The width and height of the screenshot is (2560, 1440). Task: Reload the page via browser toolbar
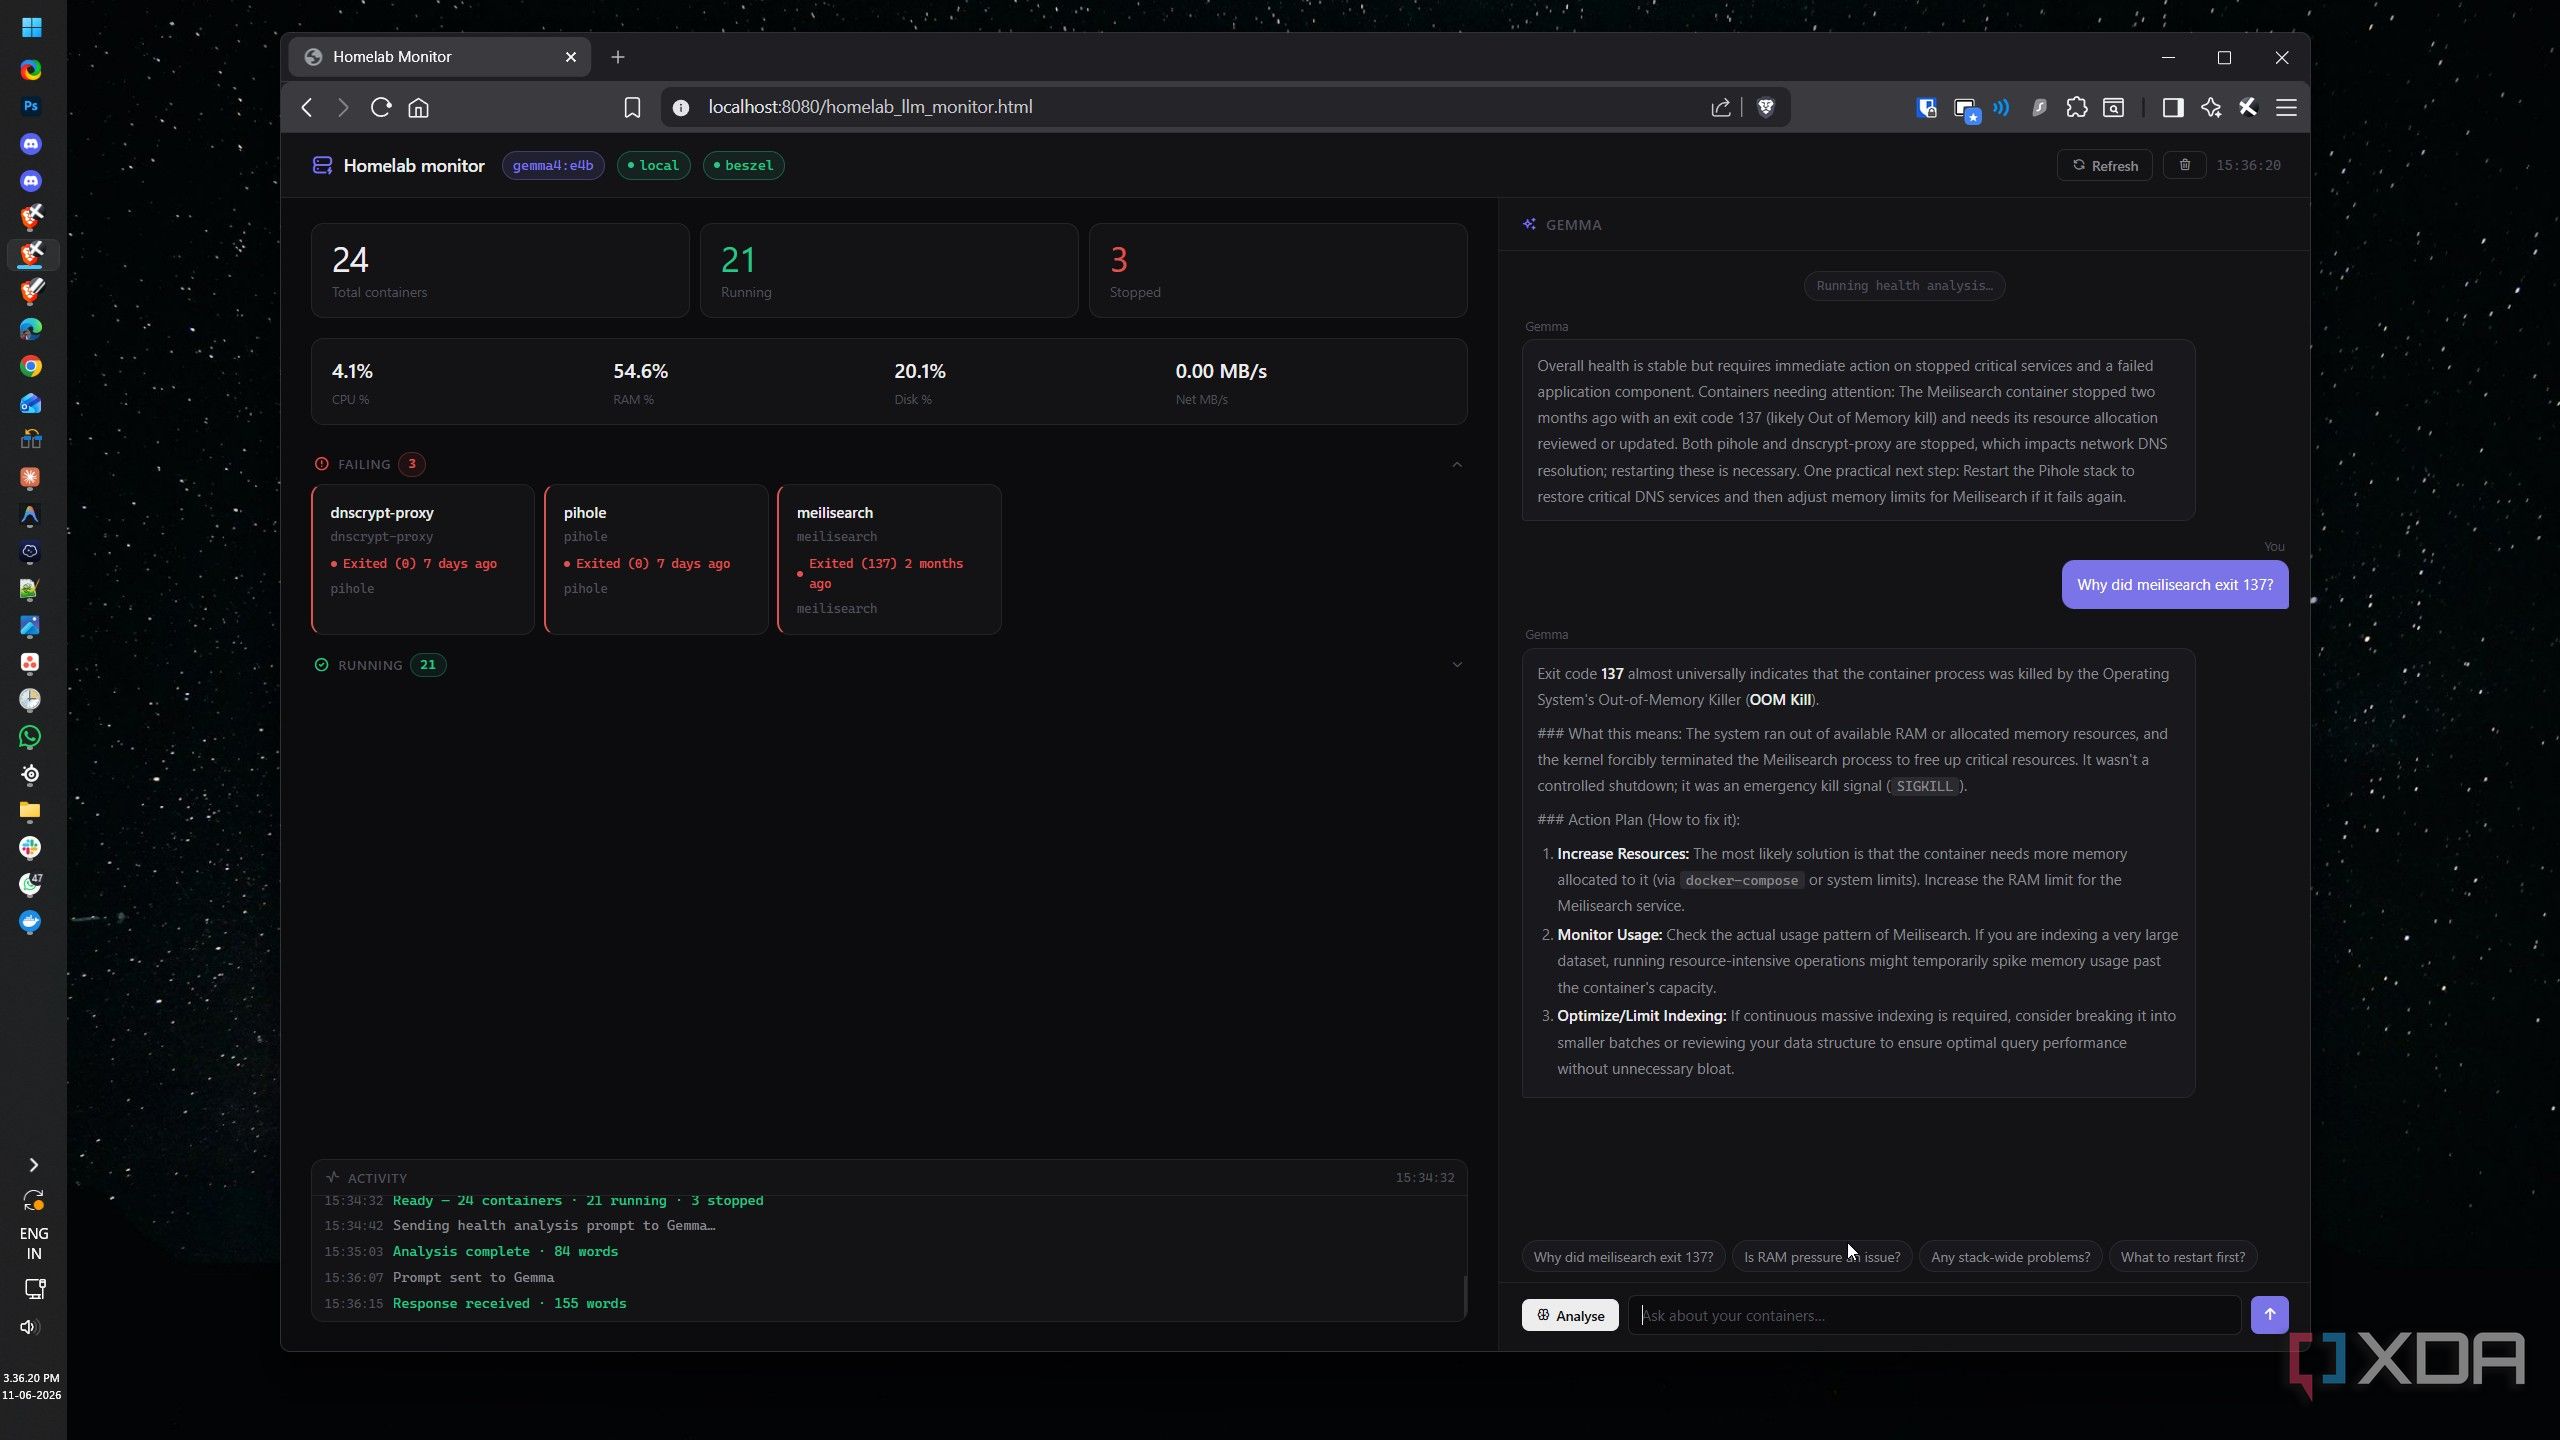pyautogui.click(x=380, y=107)
